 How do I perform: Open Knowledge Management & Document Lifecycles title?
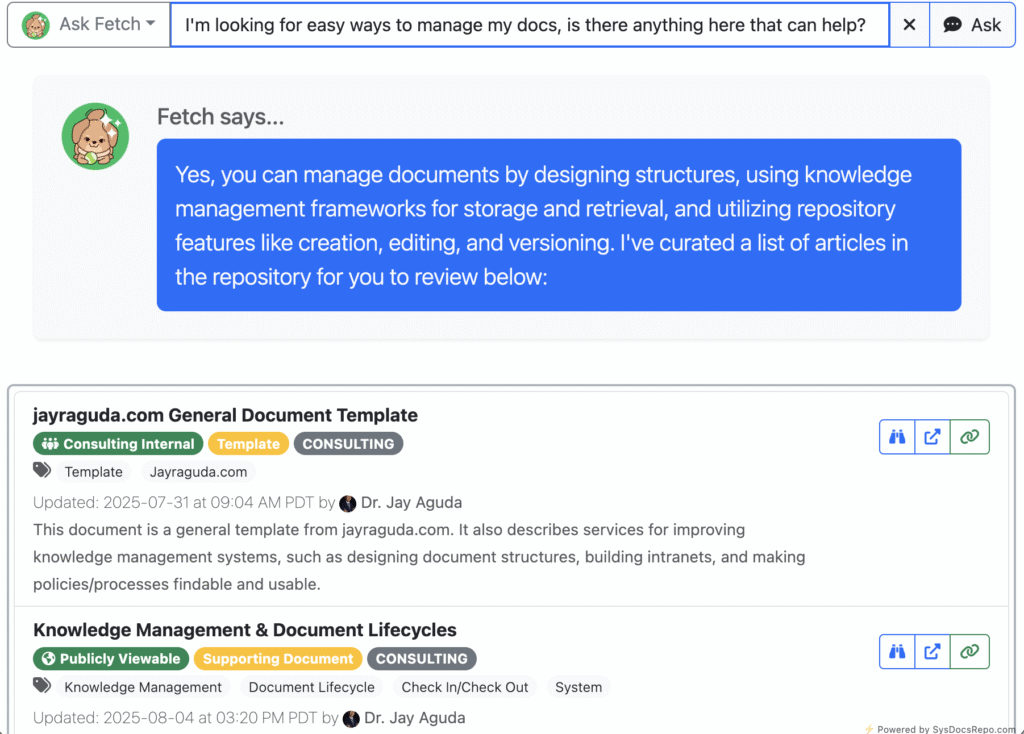tap(245, 630)
